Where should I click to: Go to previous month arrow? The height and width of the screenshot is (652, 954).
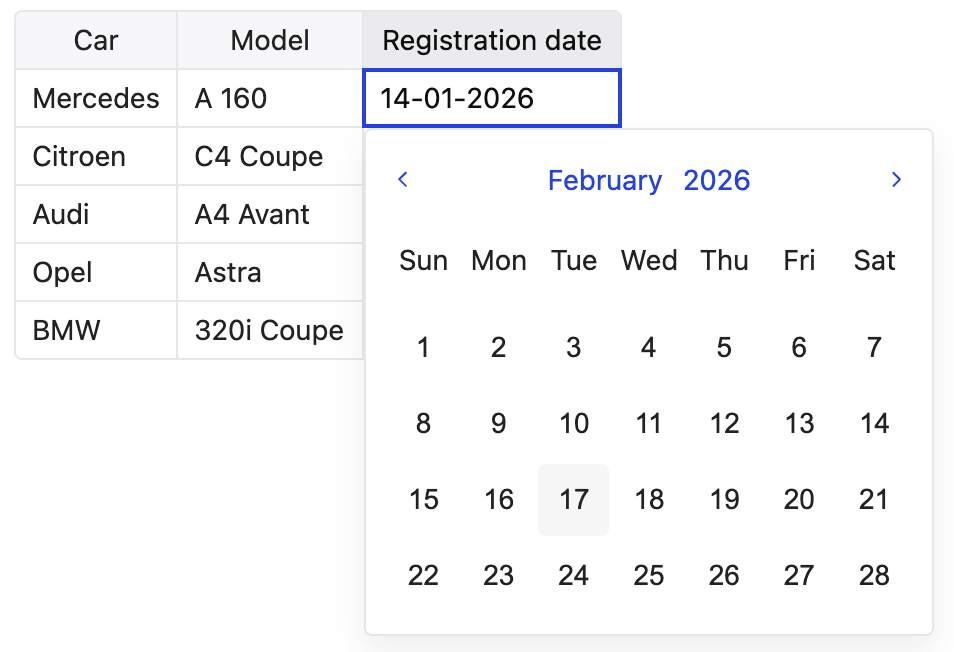click(x=403, y=180)
